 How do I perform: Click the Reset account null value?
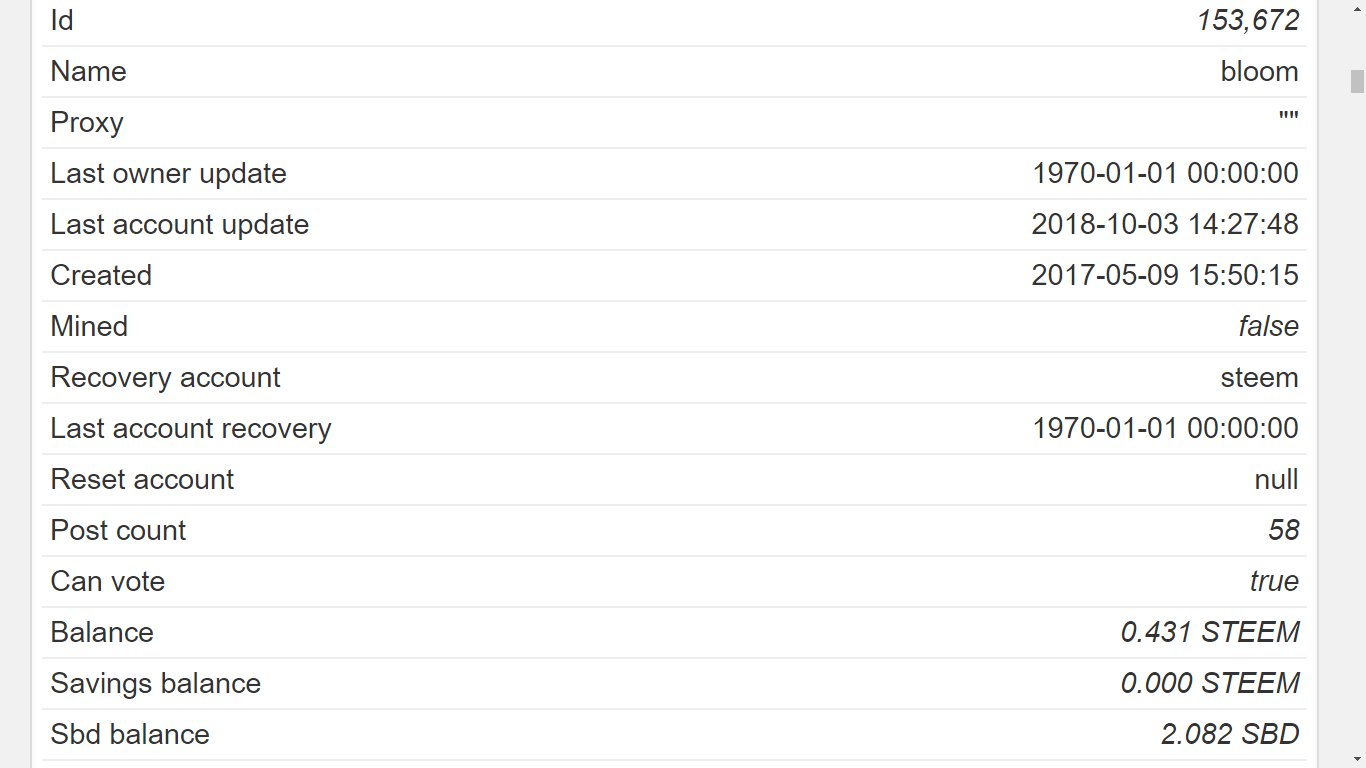click(1276, 479)
